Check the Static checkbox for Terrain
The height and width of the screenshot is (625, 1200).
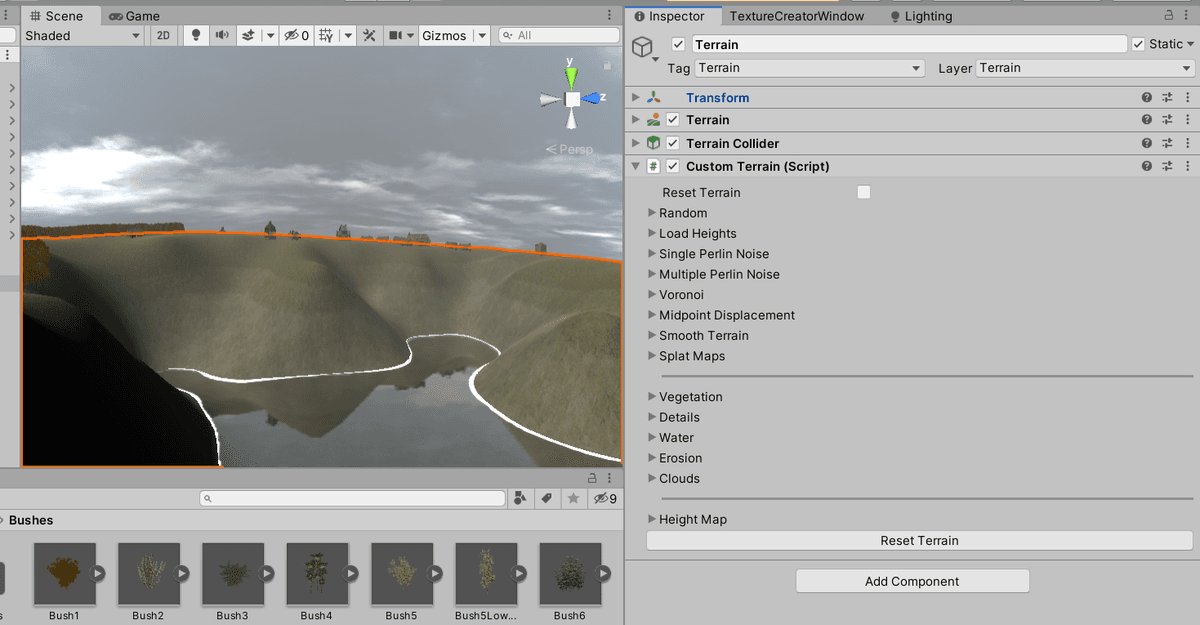point(1137,43)
